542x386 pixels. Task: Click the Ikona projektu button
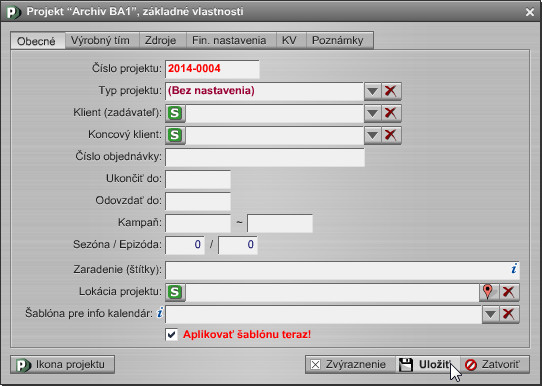click(63, 365)
